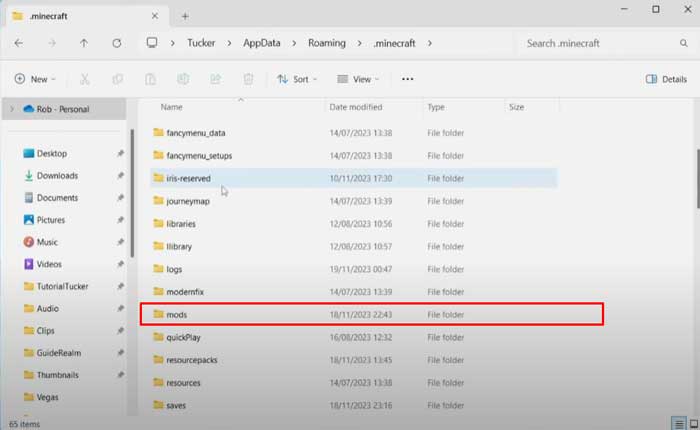
Task: Click the Delete trash icon
Action: click(x=248, y=79)
